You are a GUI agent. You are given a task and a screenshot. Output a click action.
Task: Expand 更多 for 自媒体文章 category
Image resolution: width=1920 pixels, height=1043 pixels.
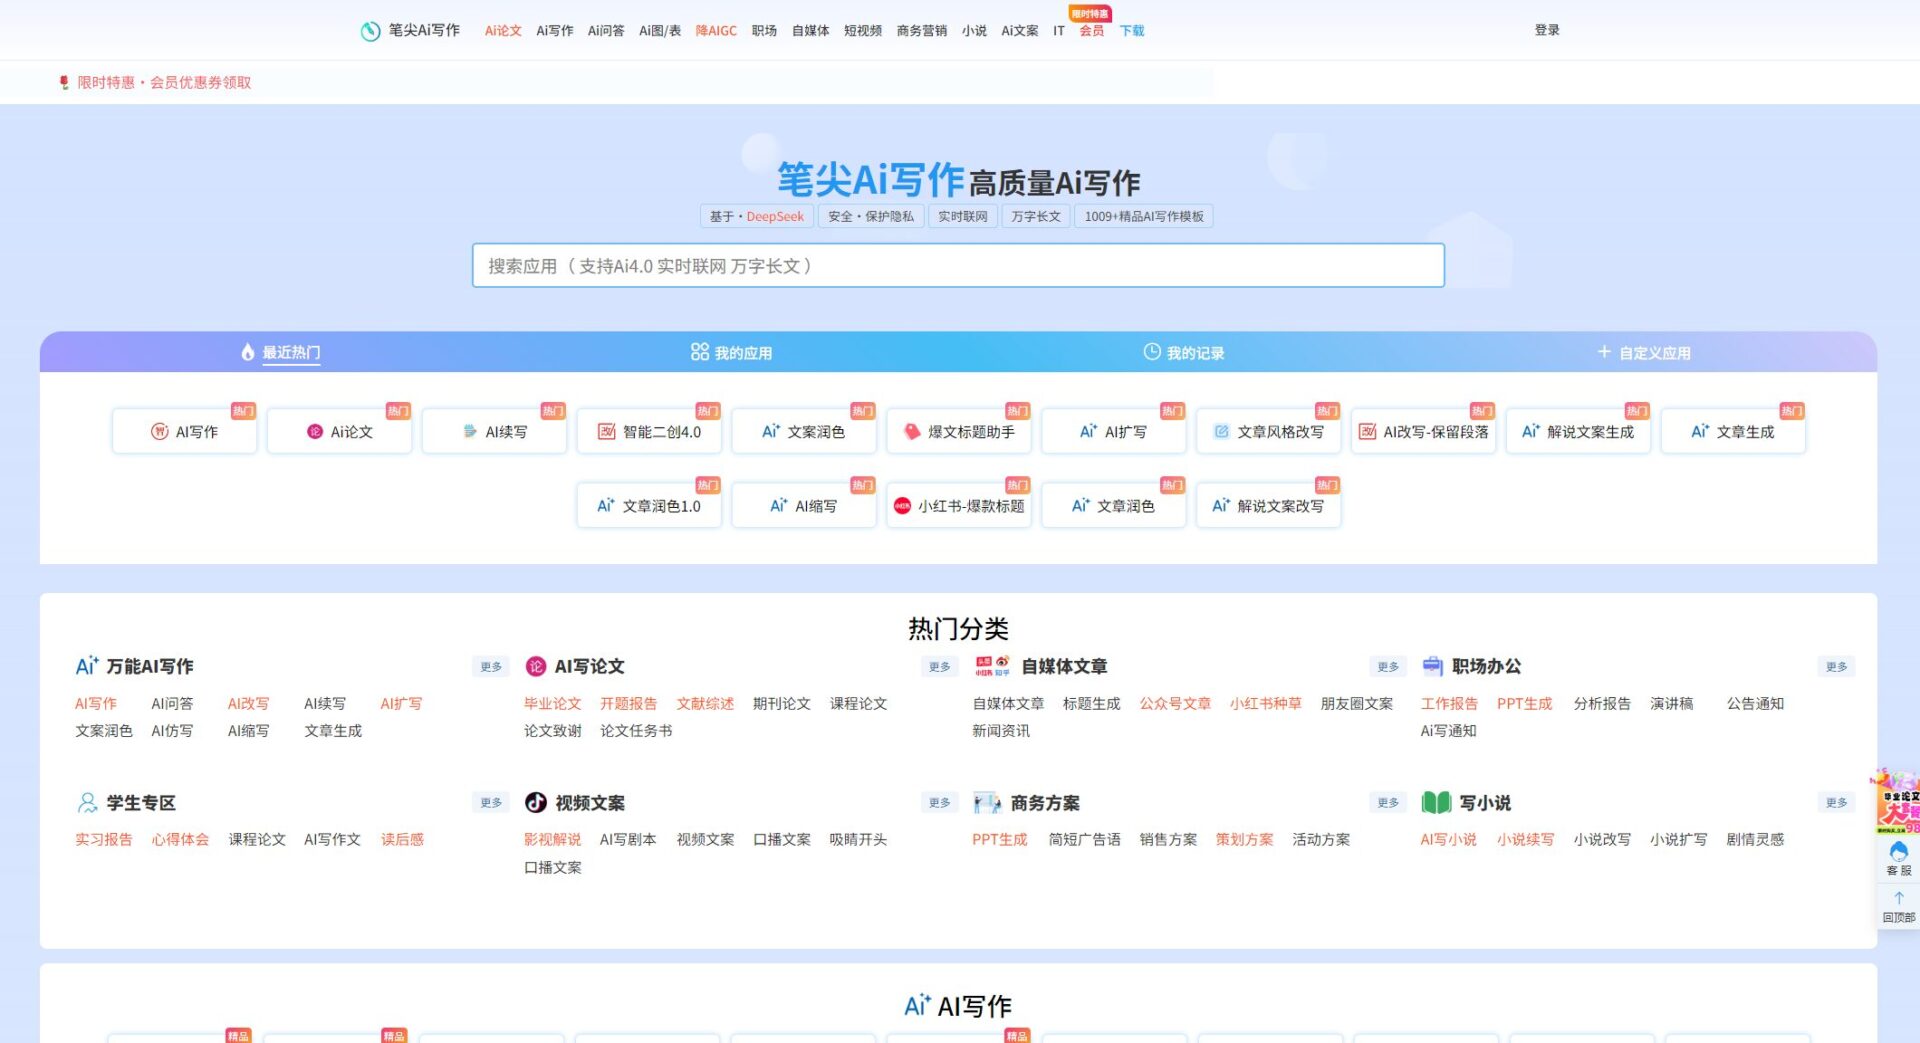(1388, 667)
